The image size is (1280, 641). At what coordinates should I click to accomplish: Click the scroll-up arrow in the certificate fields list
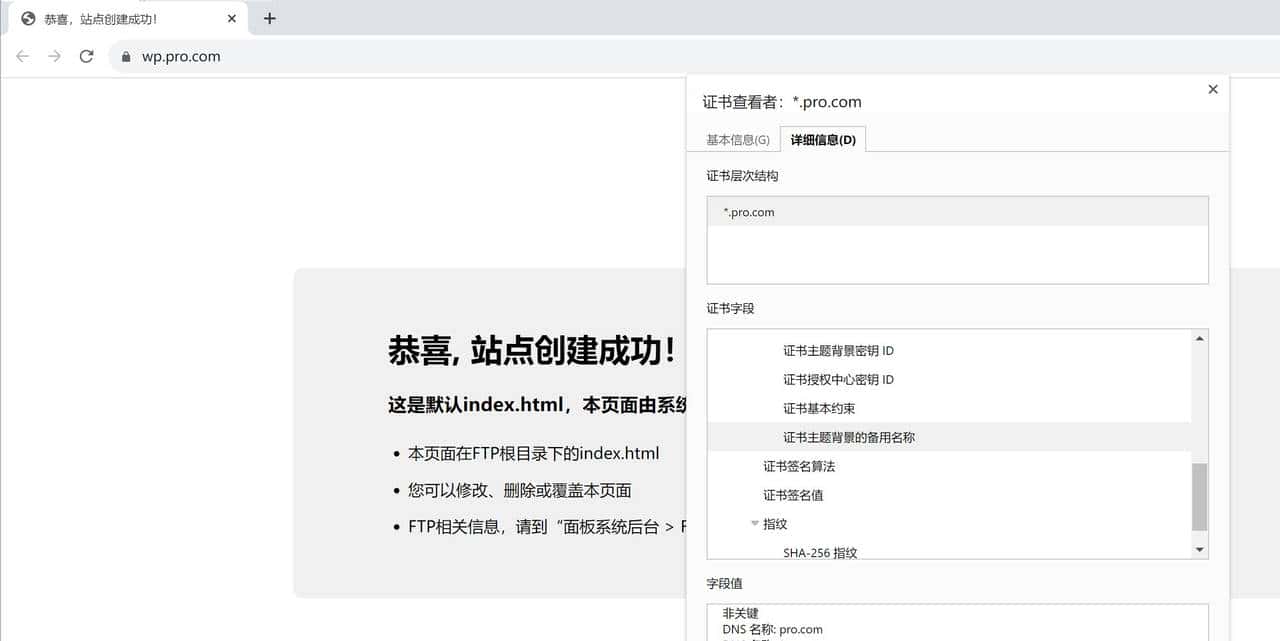tap(1199, 336)
